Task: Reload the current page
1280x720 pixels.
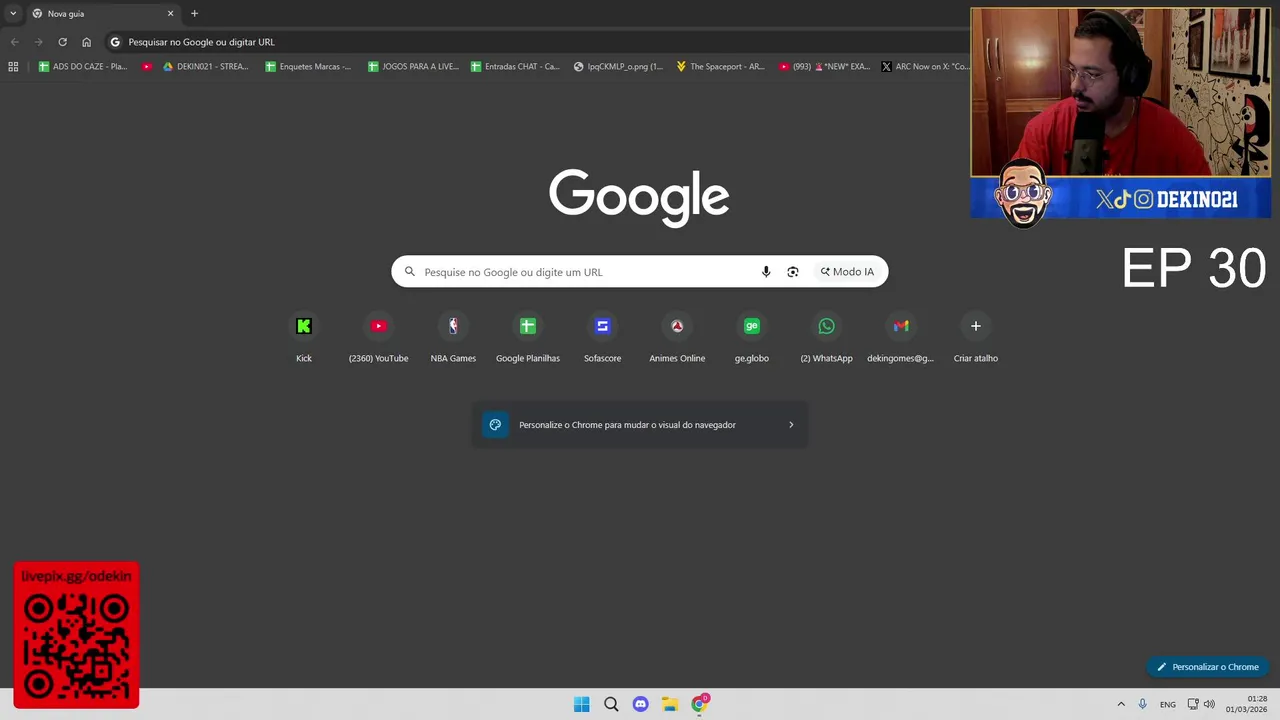Action: point(62,42)
